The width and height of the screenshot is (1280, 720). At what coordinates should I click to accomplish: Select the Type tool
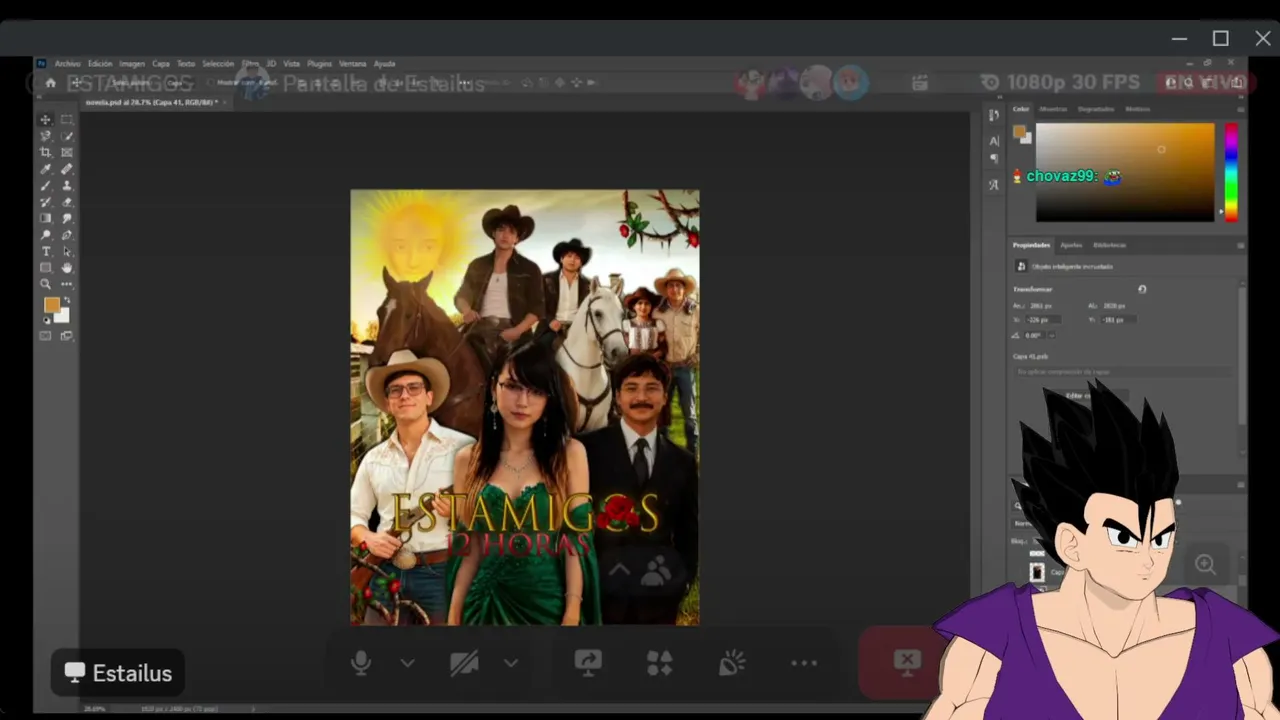(x=45, y=251)
